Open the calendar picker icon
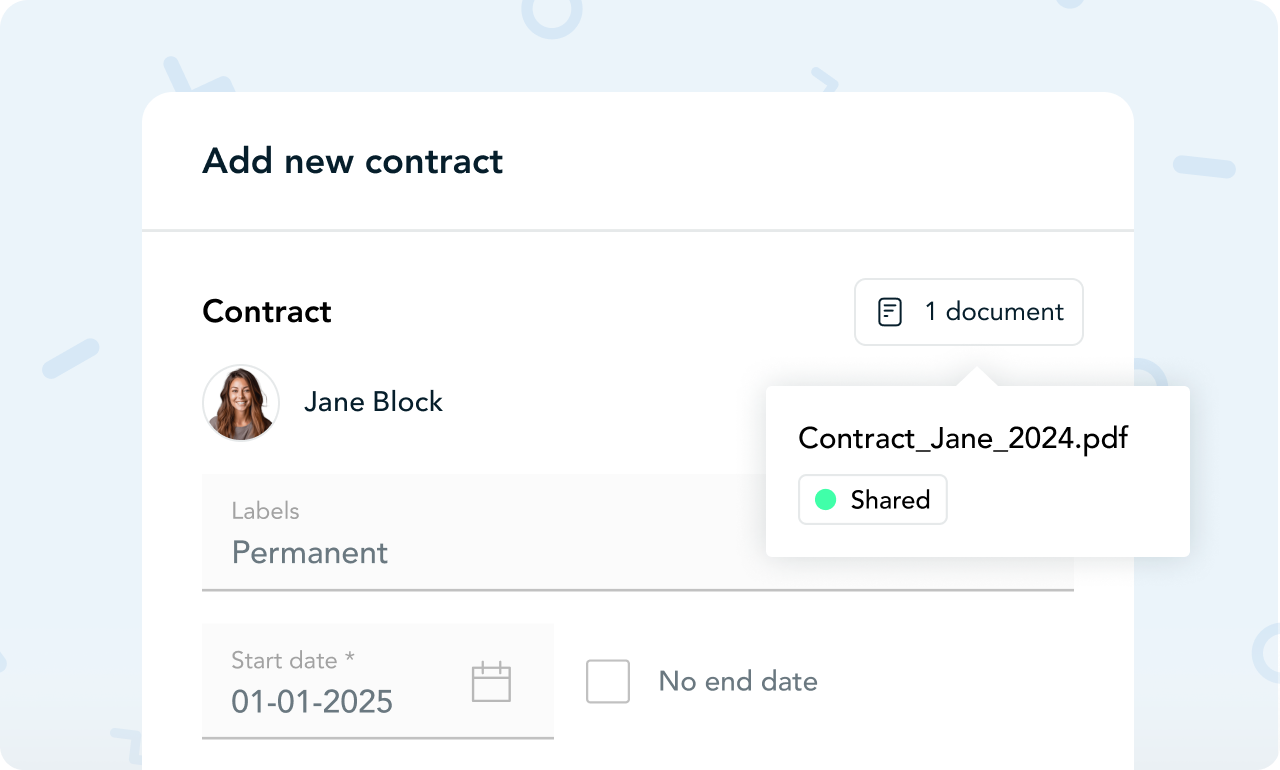Viewport: 1280px width, 770px height. point(491,682)
